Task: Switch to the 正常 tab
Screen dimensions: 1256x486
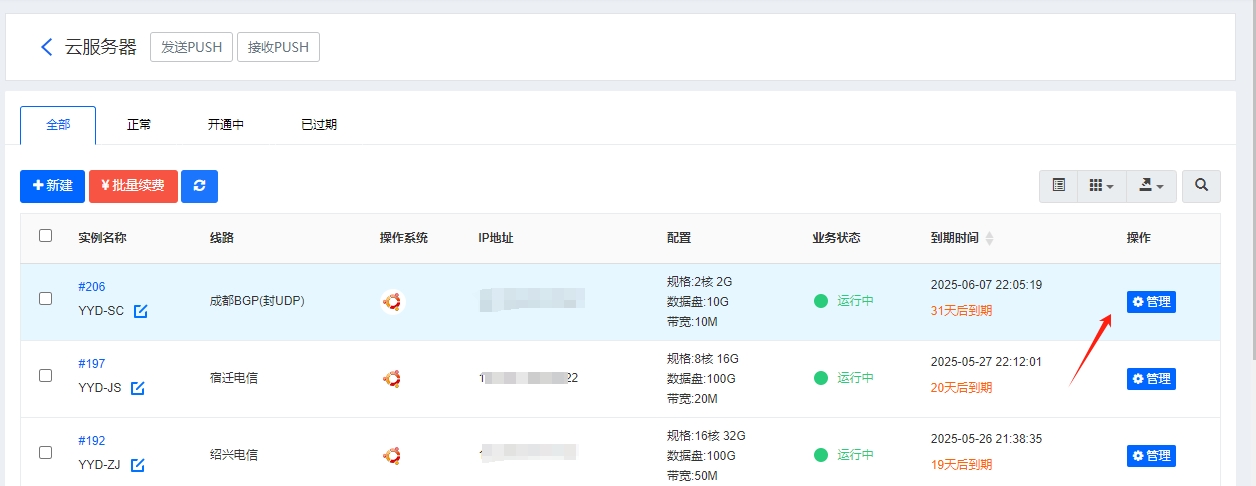Action: point(139,125)
